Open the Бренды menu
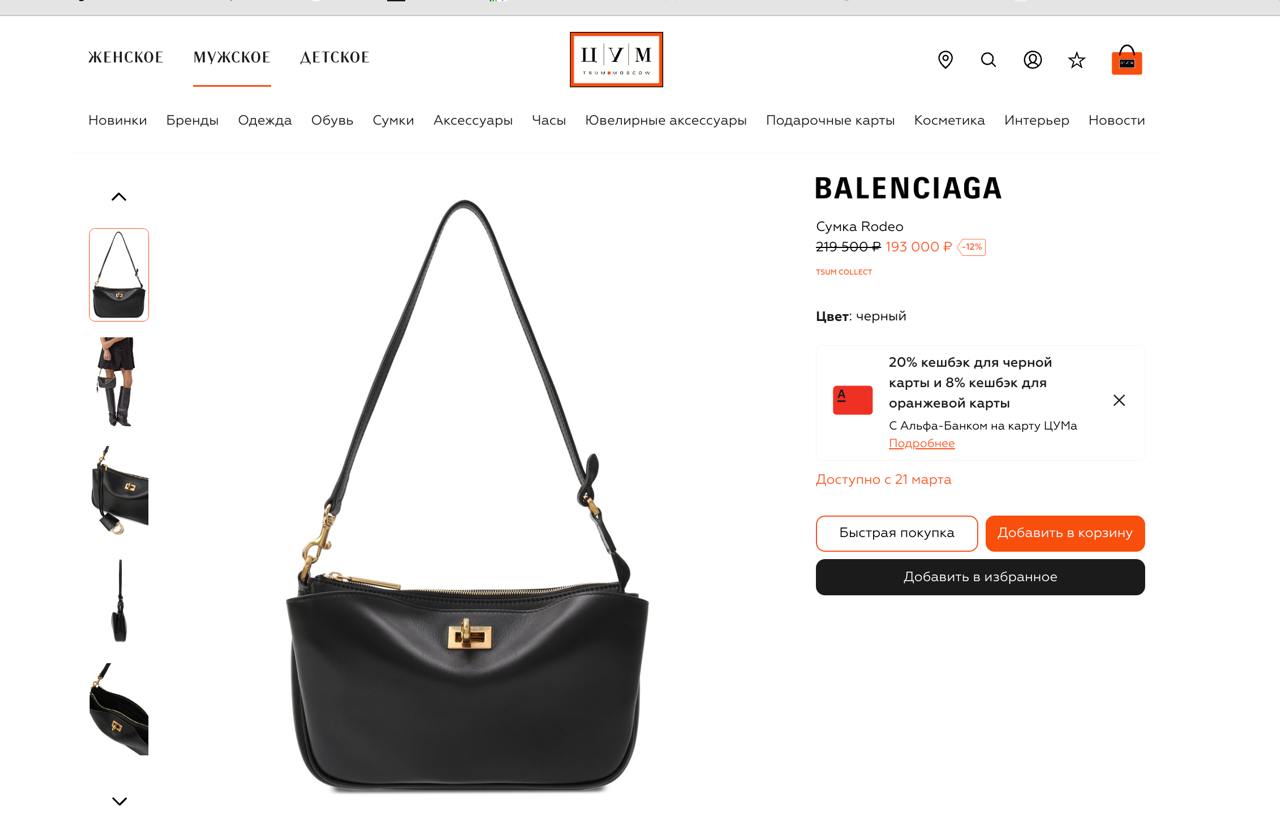1280x815 pixels. tap(192, 120)
